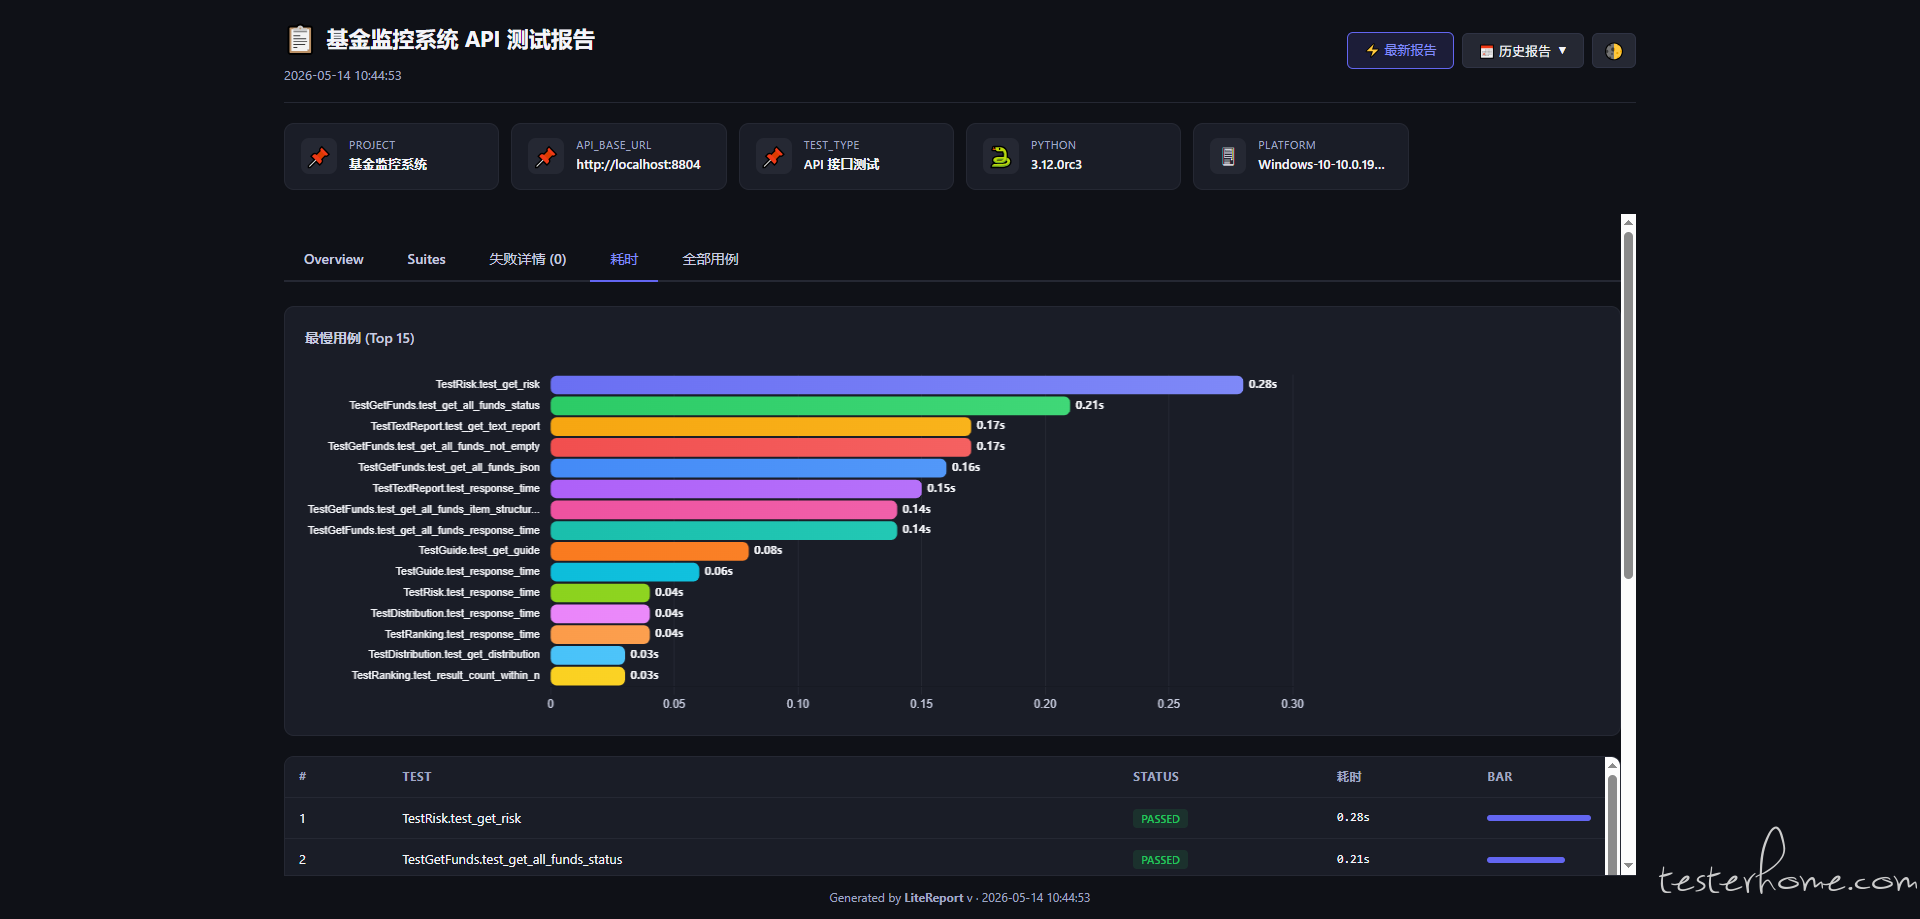Image resolution: width=1920 pixels, height=919 pixels.
Task: Sort by the 耗时 column header
Action: coord(1349,777)
